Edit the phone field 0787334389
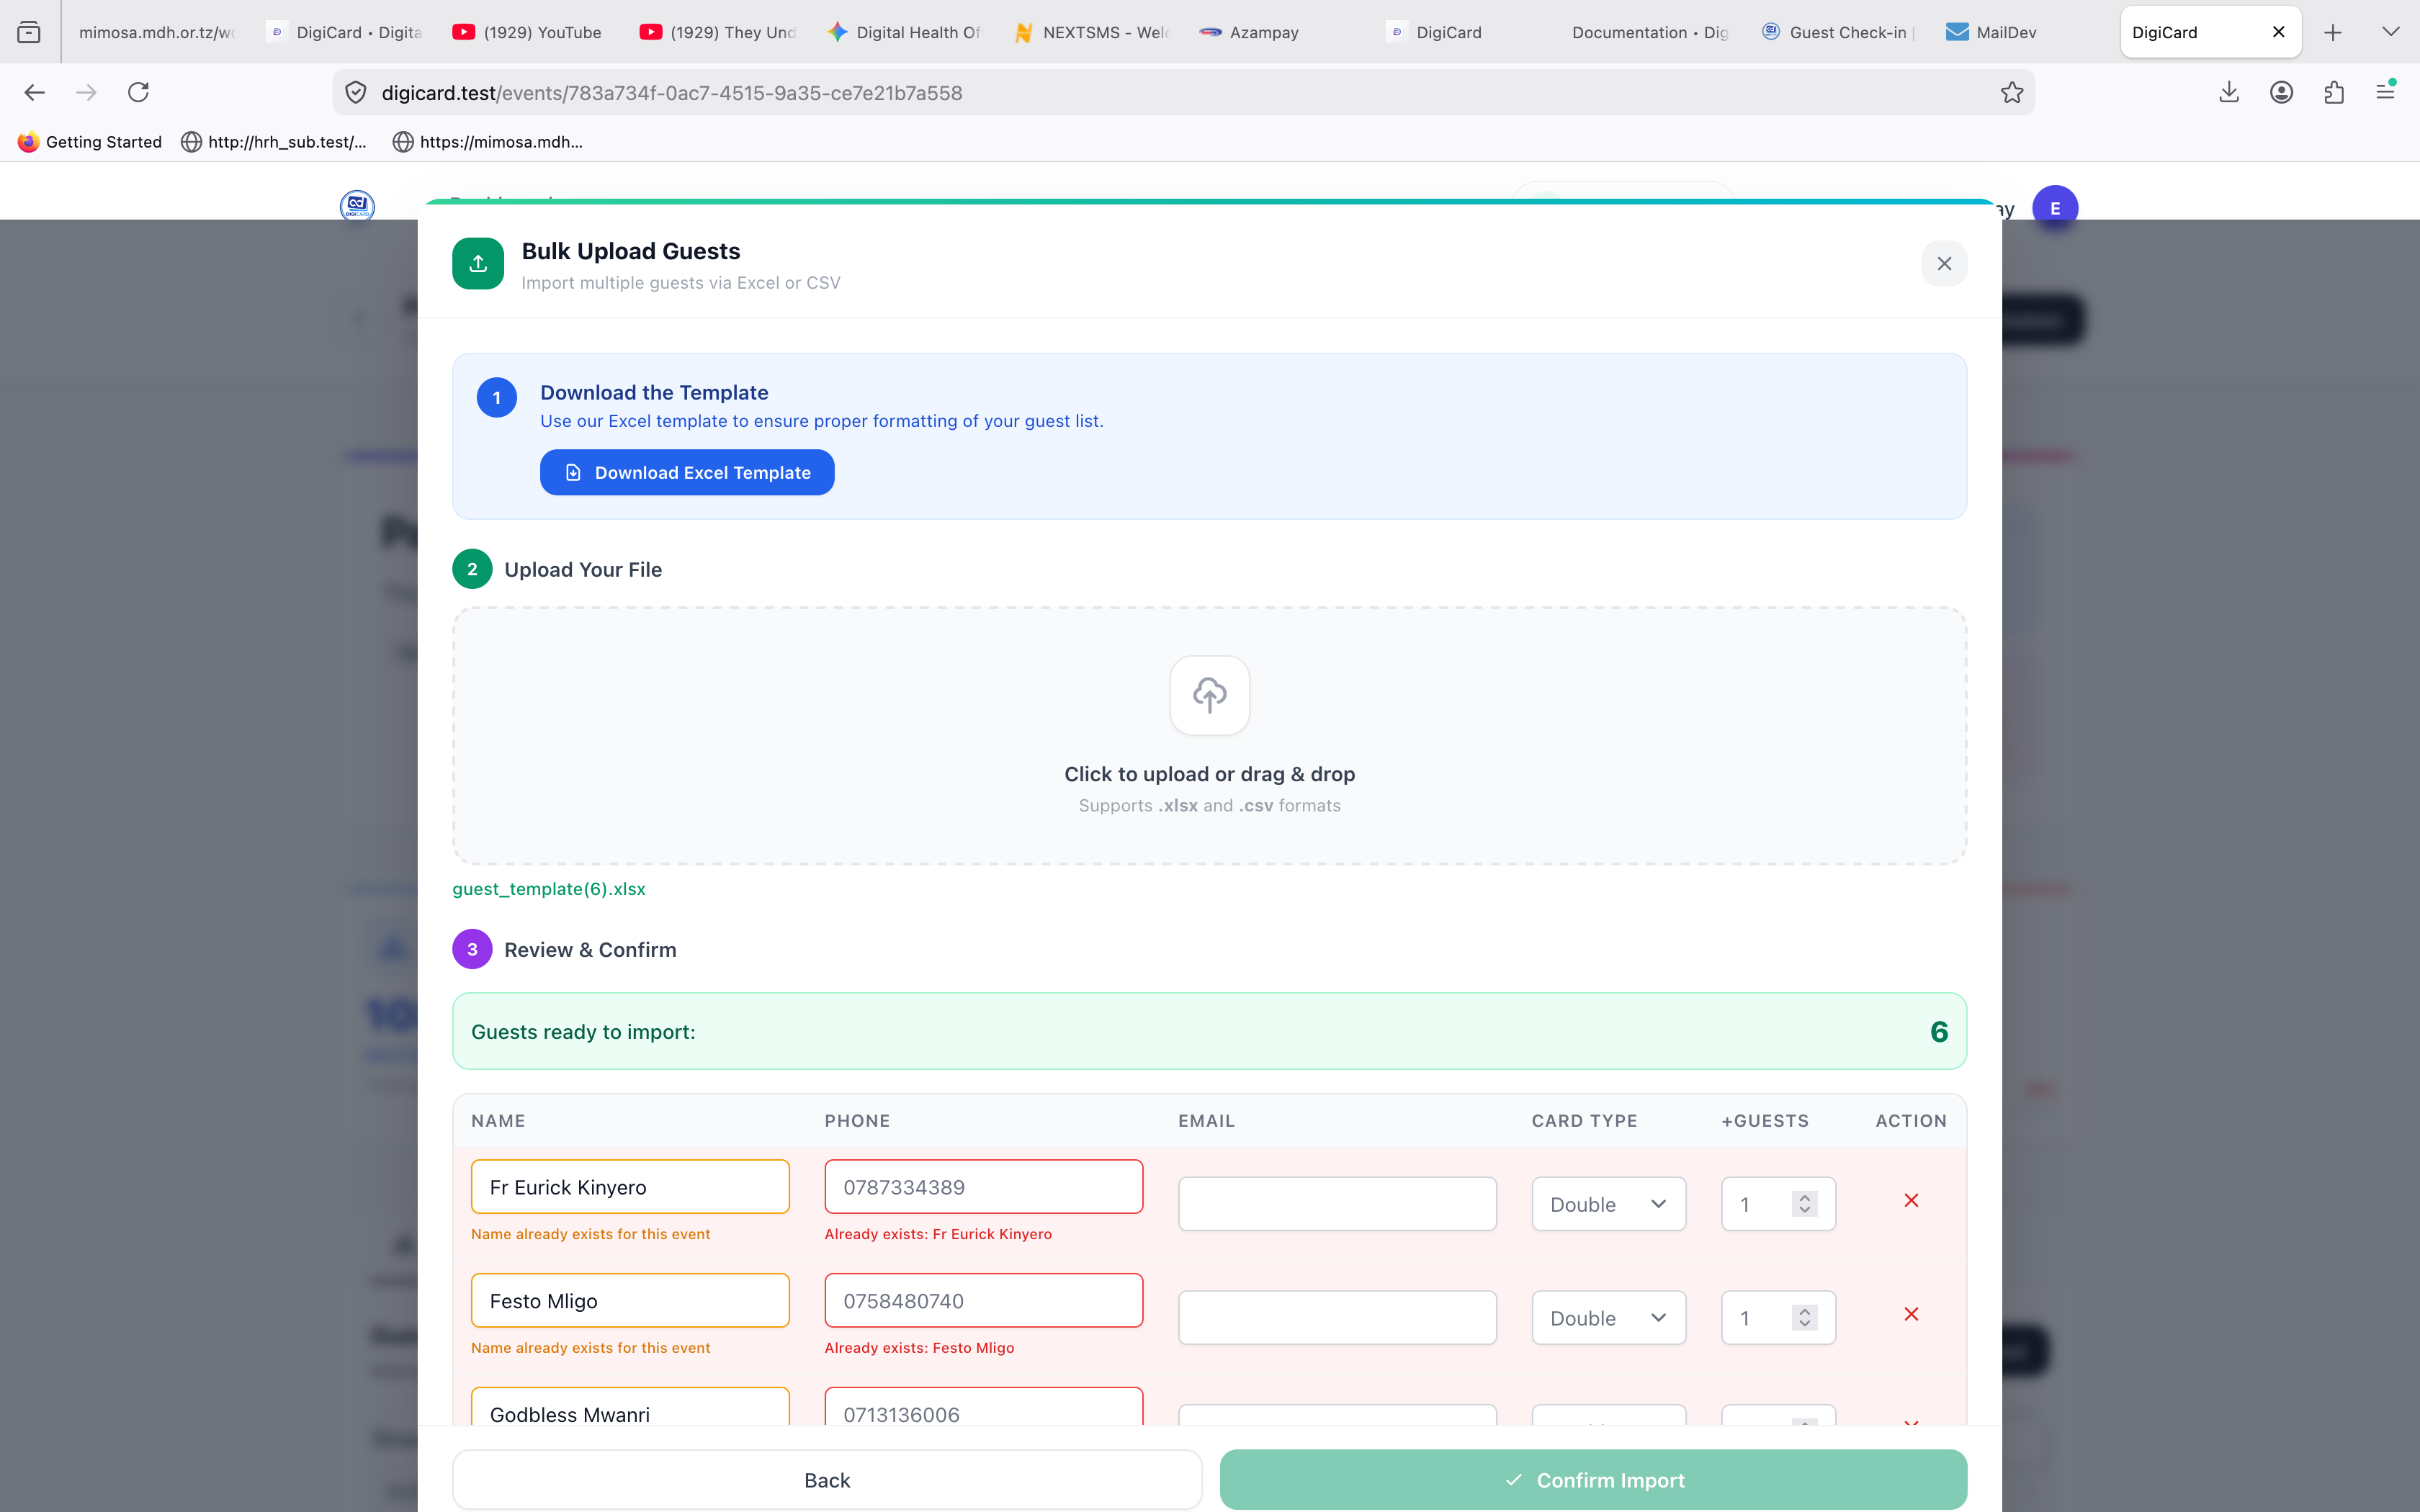Viewport: 2420px width, 1512px height. coord(983,1187)
